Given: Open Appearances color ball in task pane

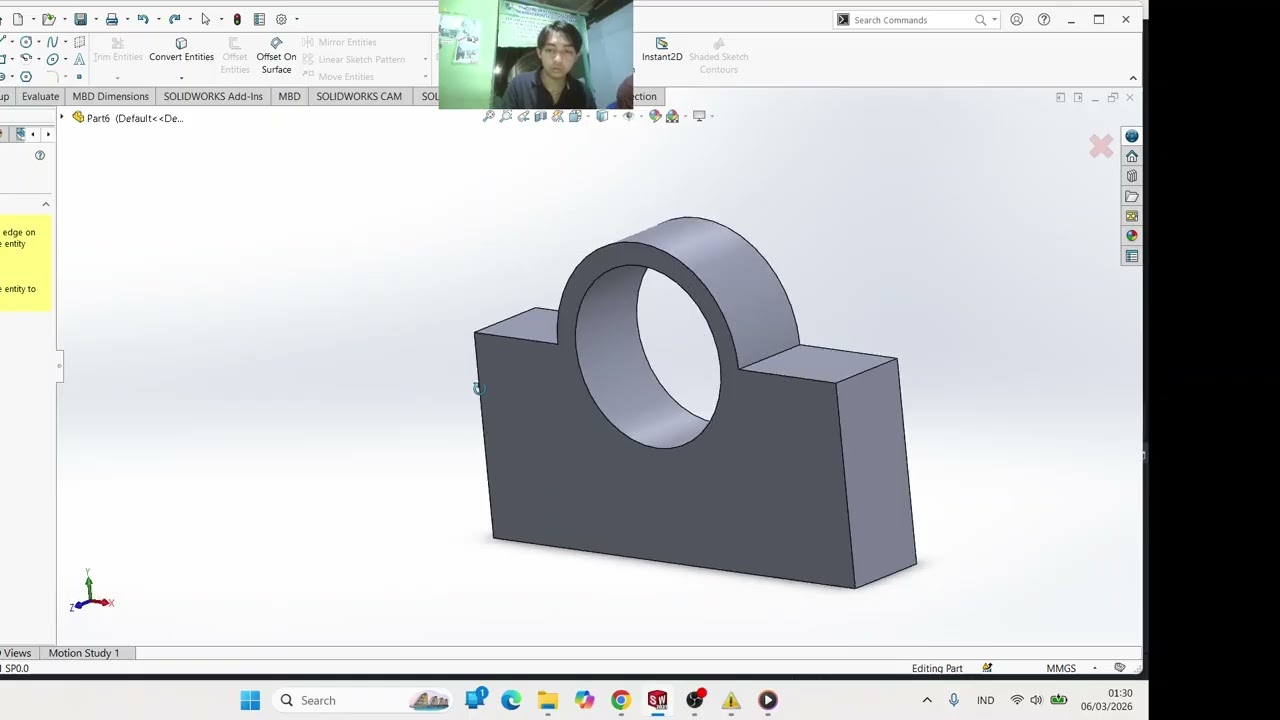Looking at the screenshot, I should click(1132, 236).
